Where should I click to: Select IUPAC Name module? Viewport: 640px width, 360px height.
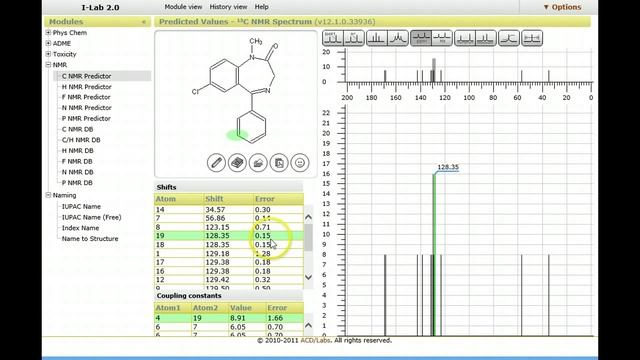click(x=81, y=207)
